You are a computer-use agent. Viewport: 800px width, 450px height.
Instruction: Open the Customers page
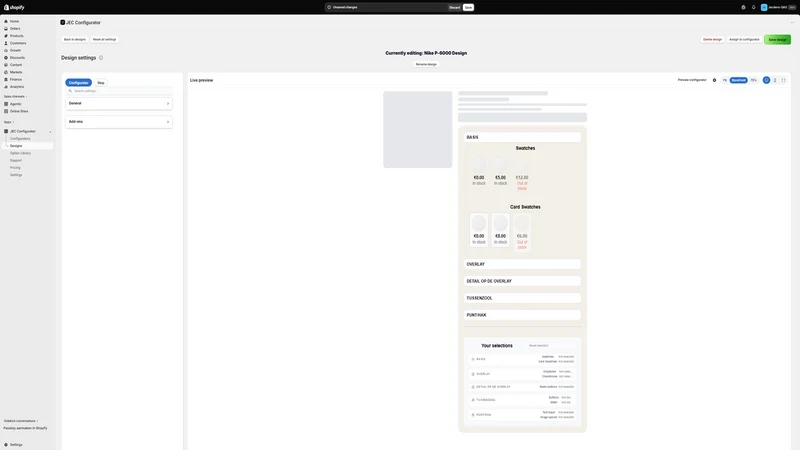coord(18,43)
